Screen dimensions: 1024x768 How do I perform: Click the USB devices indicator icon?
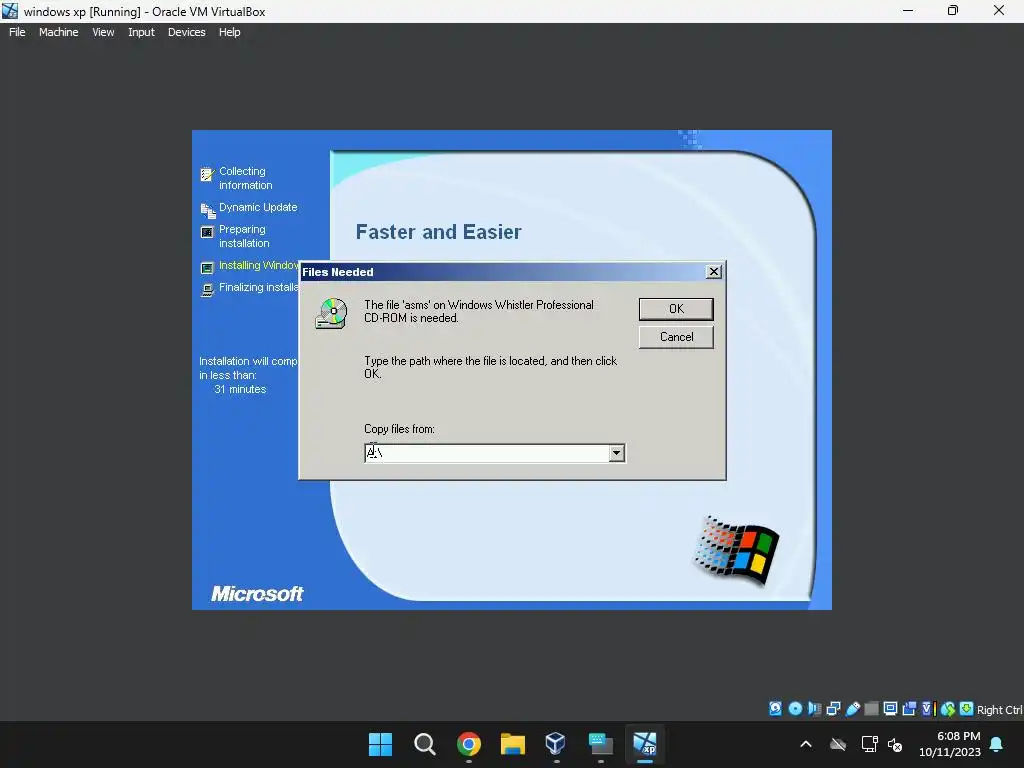tap(853, 709)
